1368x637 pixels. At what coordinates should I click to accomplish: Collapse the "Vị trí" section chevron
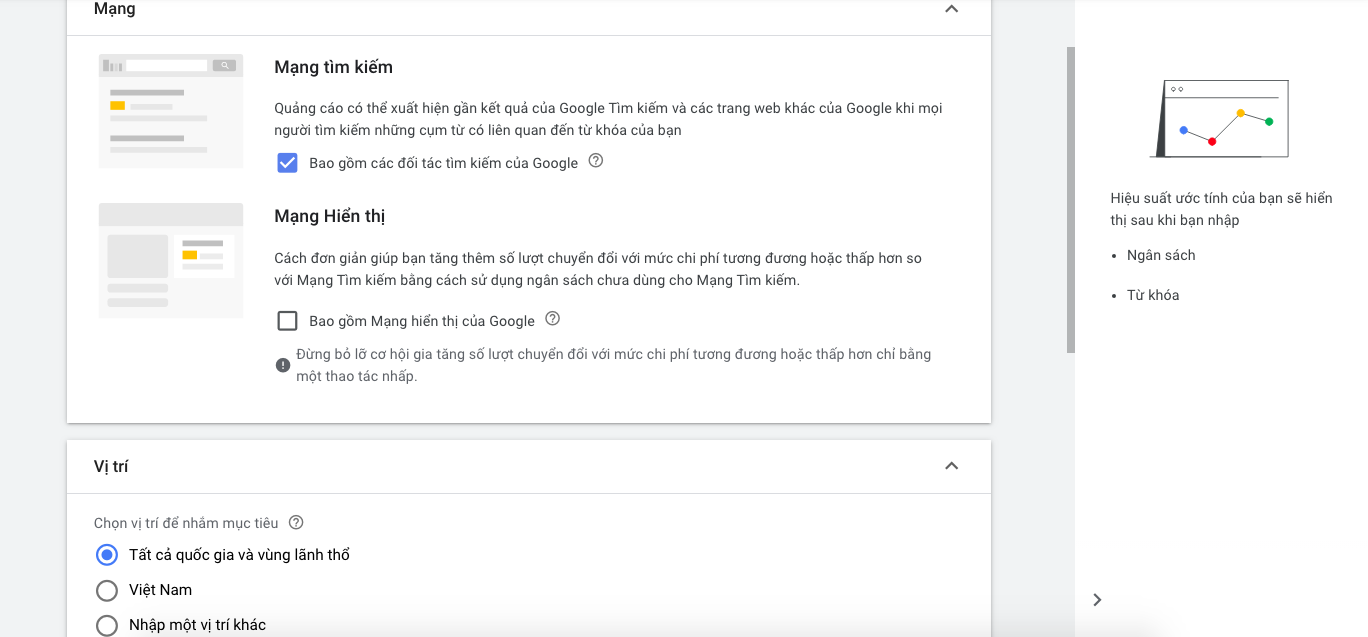click(951, 466)
